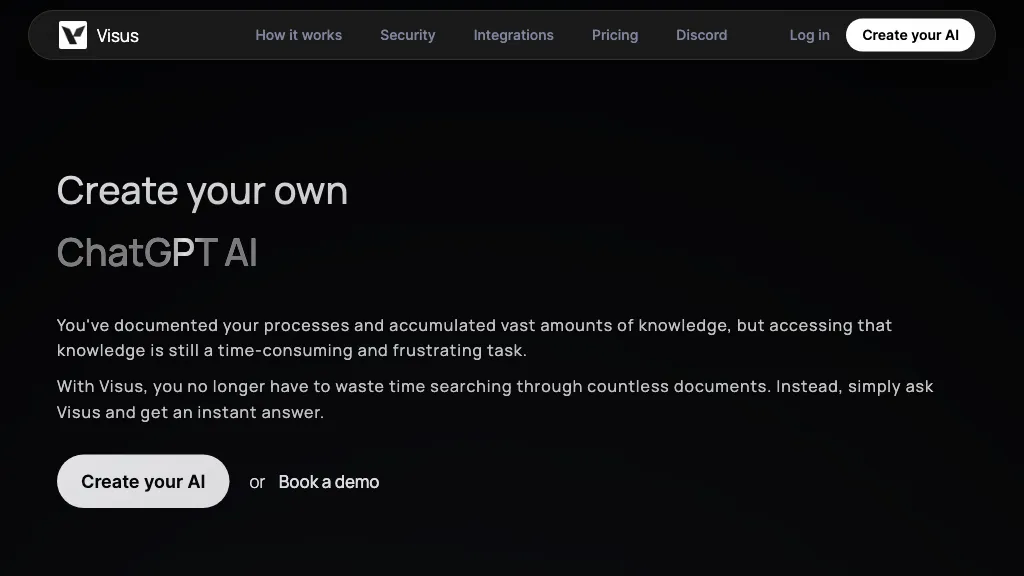
Task: Click the word "or" beside Book a demo
Action: click(x=257, y=482)
